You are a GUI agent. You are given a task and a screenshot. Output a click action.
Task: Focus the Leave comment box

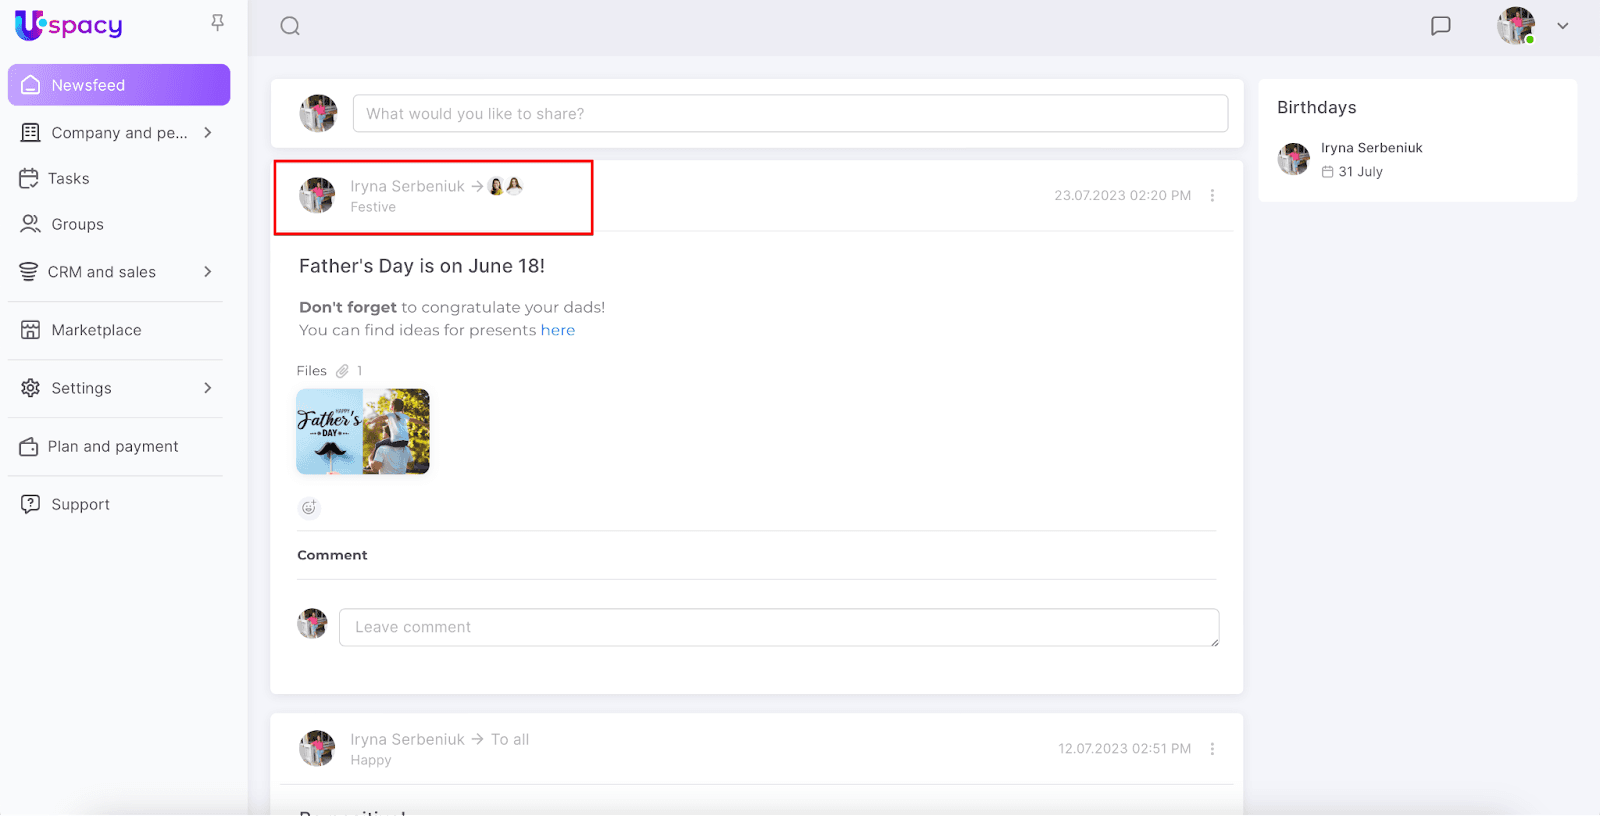778,627
